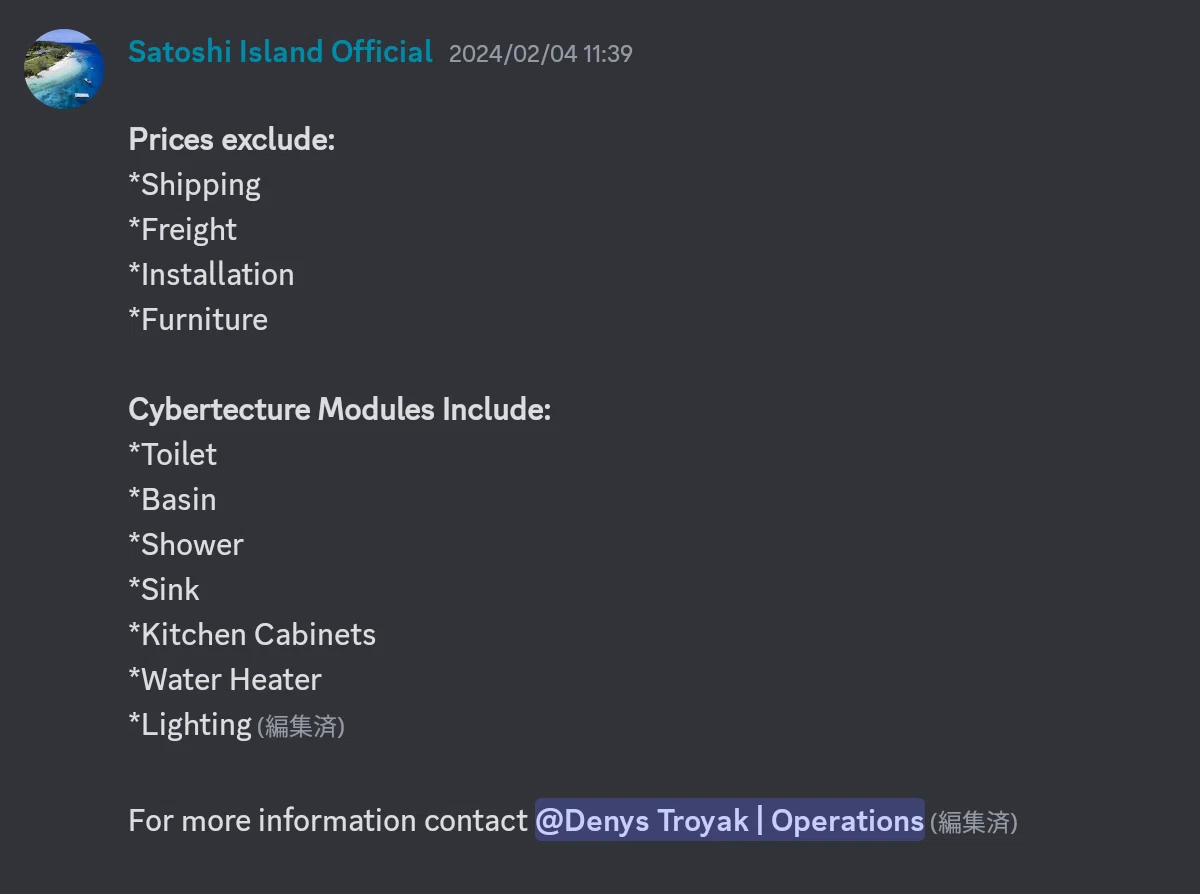The height and width of the screenshot is (894, 1200).
Task: Click the '*Lighting' text
Action: click(190, 724)
